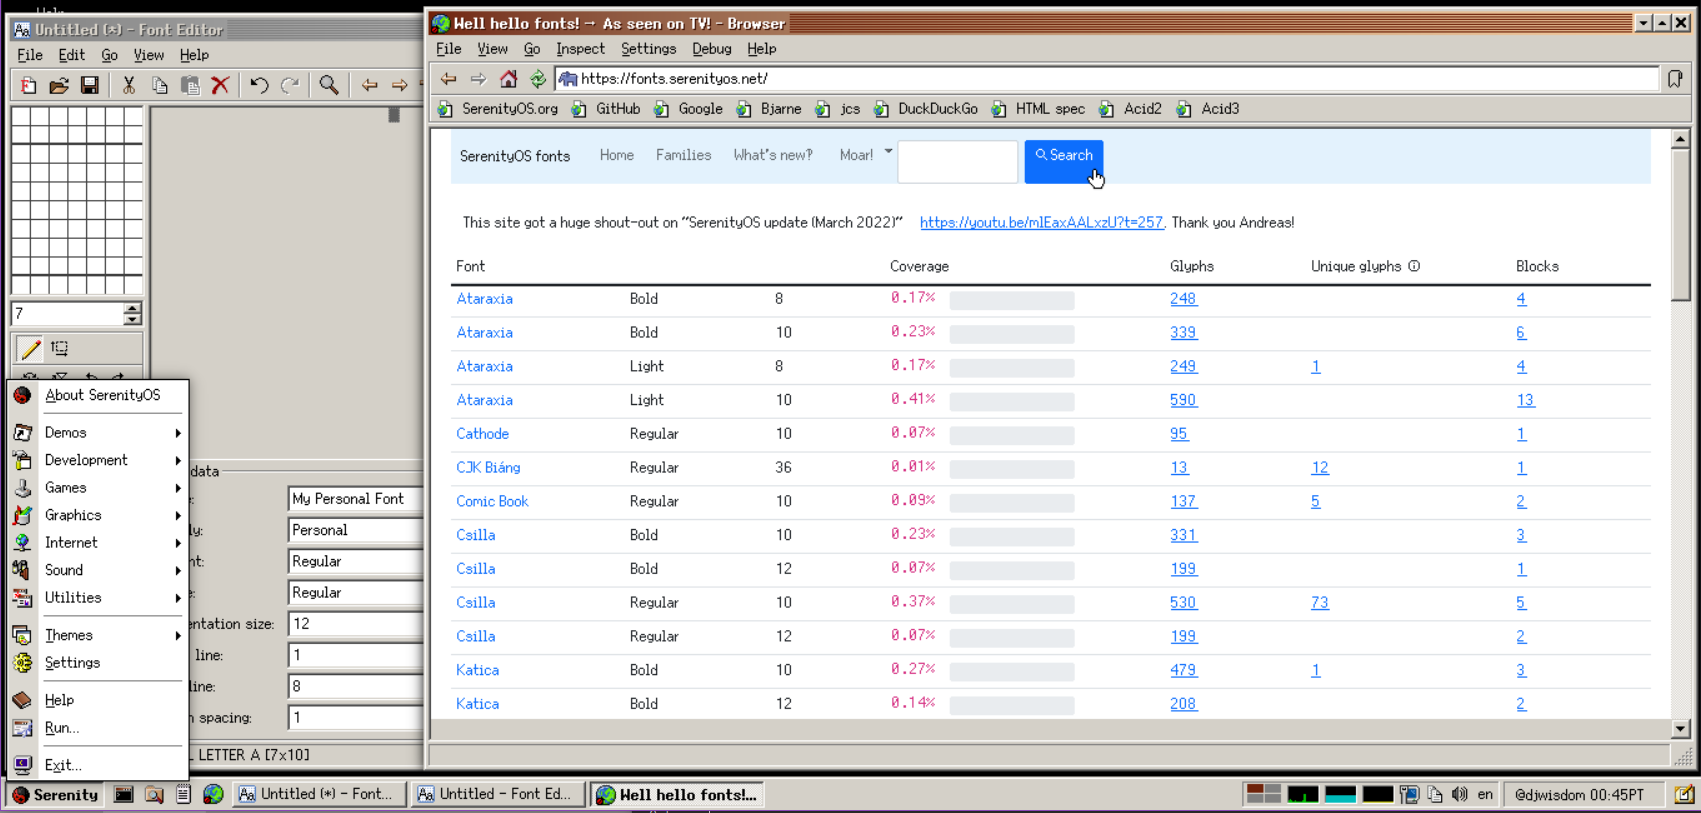The image size is (1701, 813).
Task: Click unique glyphs info circle icon
Action: 1414,266
